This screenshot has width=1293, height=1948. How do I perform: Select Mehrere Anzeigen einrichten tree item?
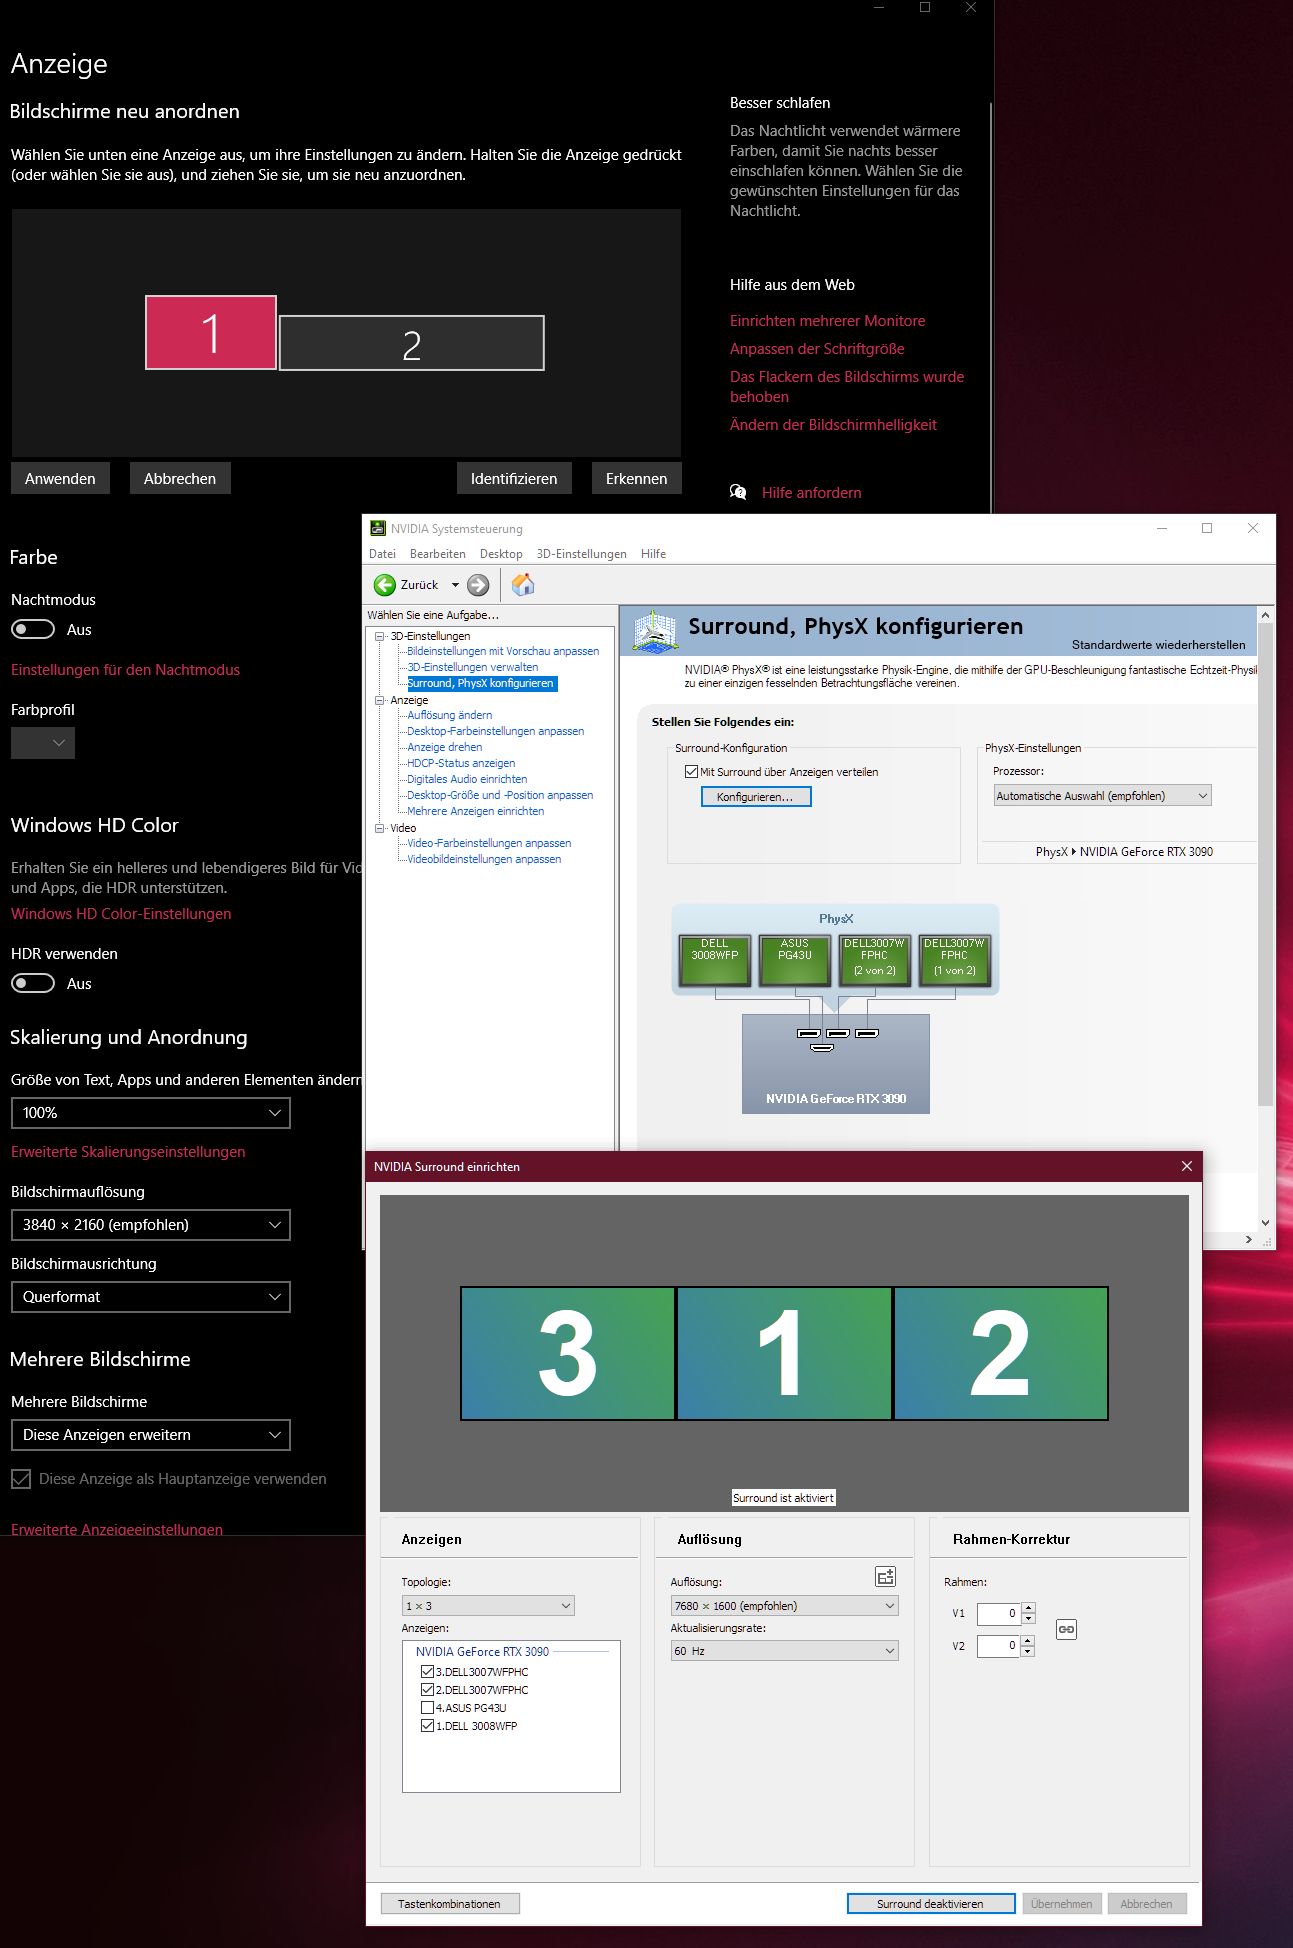pyautogui.click(x=476, y=811)
